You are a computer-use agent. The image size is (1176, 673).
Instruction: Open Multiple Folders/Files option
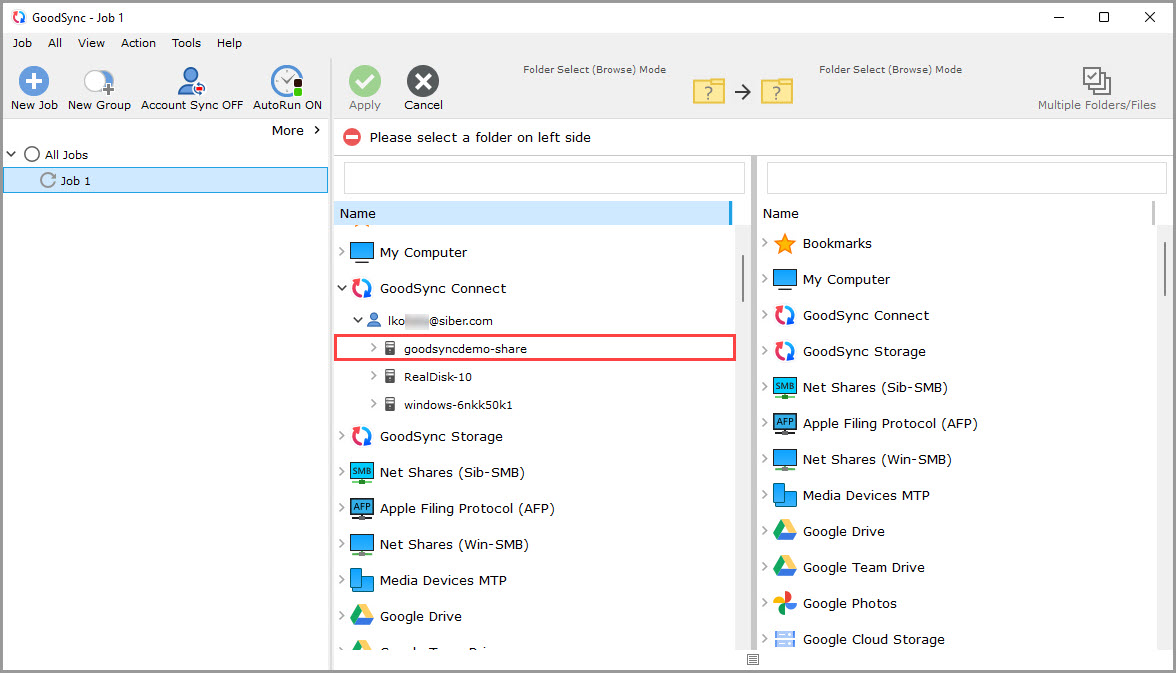tap(1096, 89)
